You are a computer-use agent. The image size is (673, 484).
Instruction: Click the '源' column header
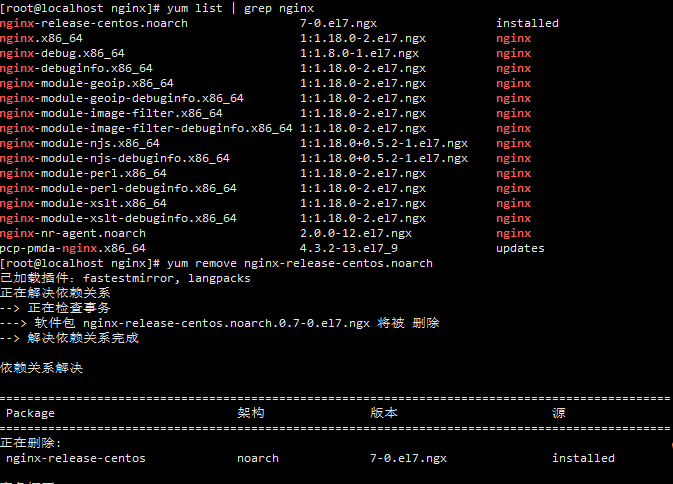point(559,413)
